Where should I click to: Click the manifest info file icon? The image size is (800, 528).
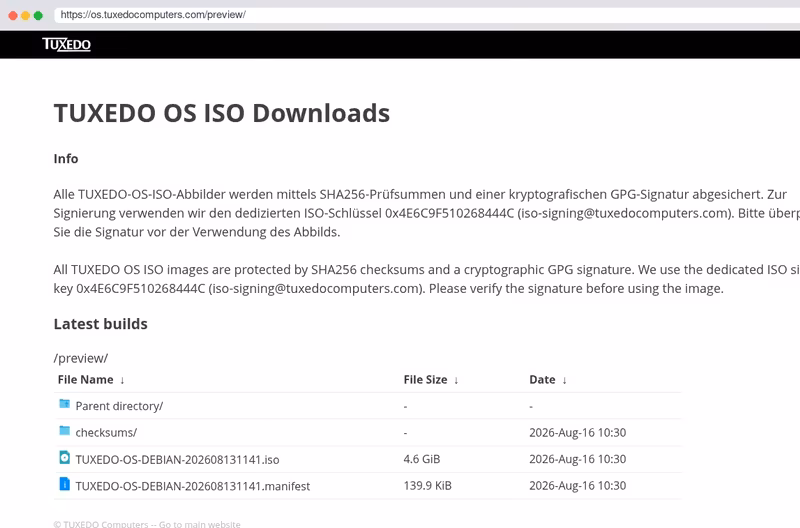click(64, 484)
